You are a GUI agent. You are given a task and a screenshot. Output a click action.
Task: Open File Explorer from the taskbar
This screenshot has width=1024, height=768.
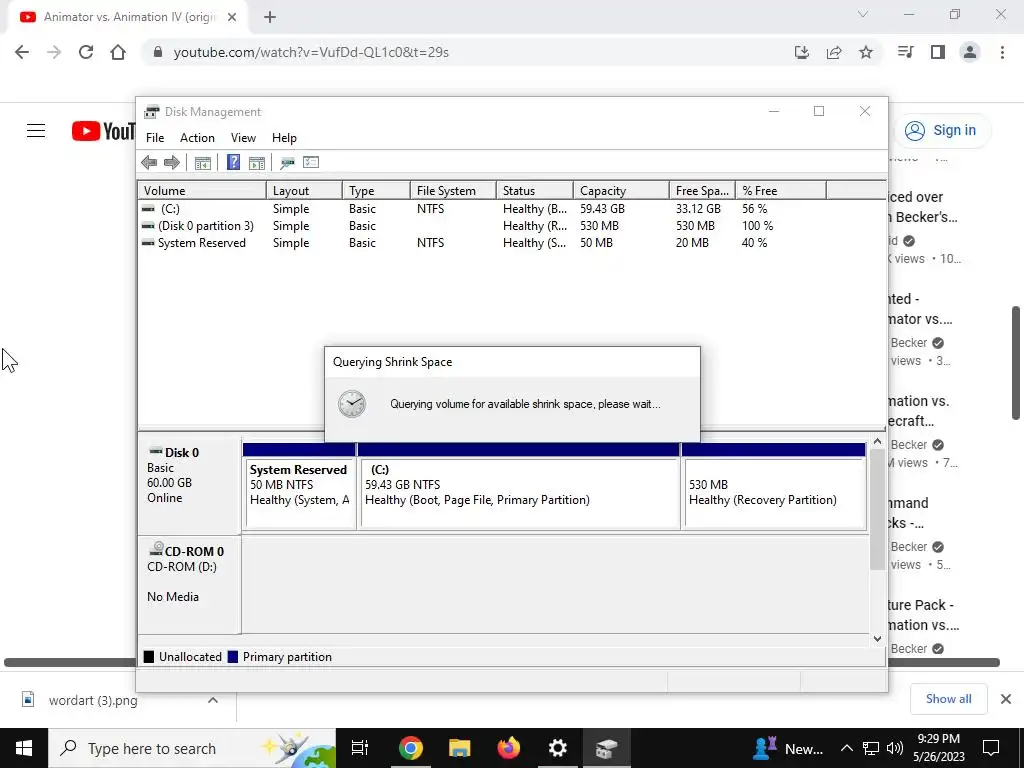coord(460,748)
